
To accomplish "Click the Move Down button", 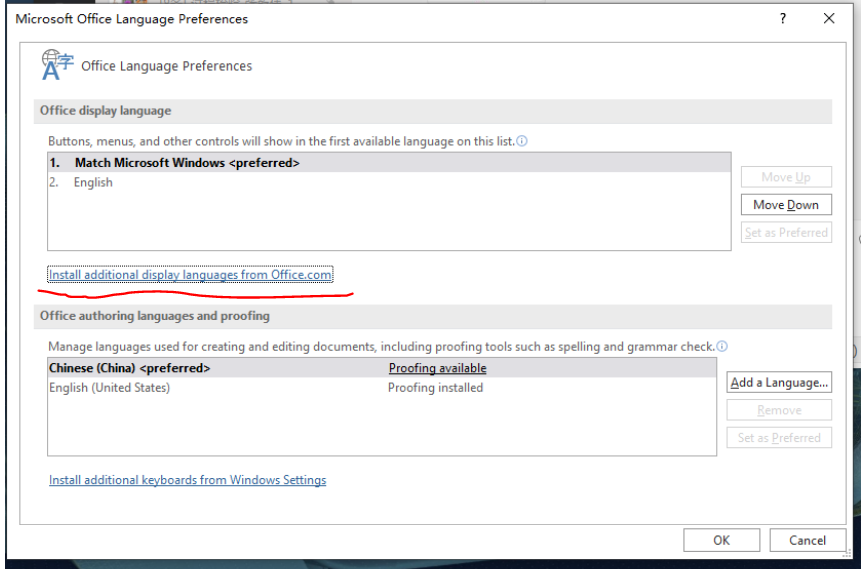I will coord(786,205).
